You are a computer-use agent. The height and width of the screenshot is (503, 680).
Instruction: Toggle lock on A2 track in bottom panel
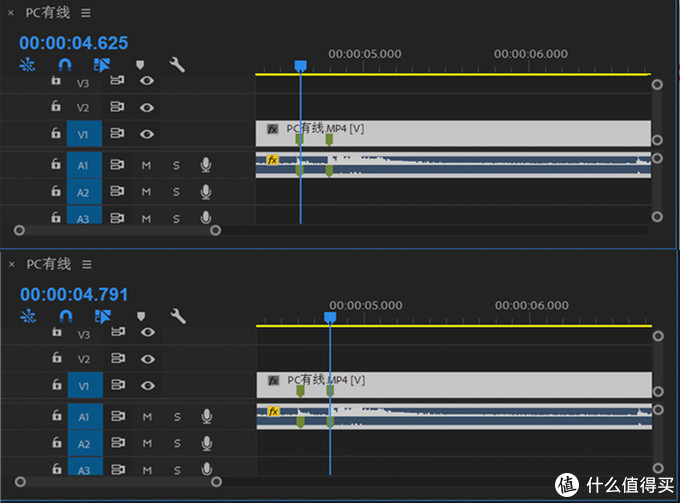pyautogui.click(x=57, y=442)
